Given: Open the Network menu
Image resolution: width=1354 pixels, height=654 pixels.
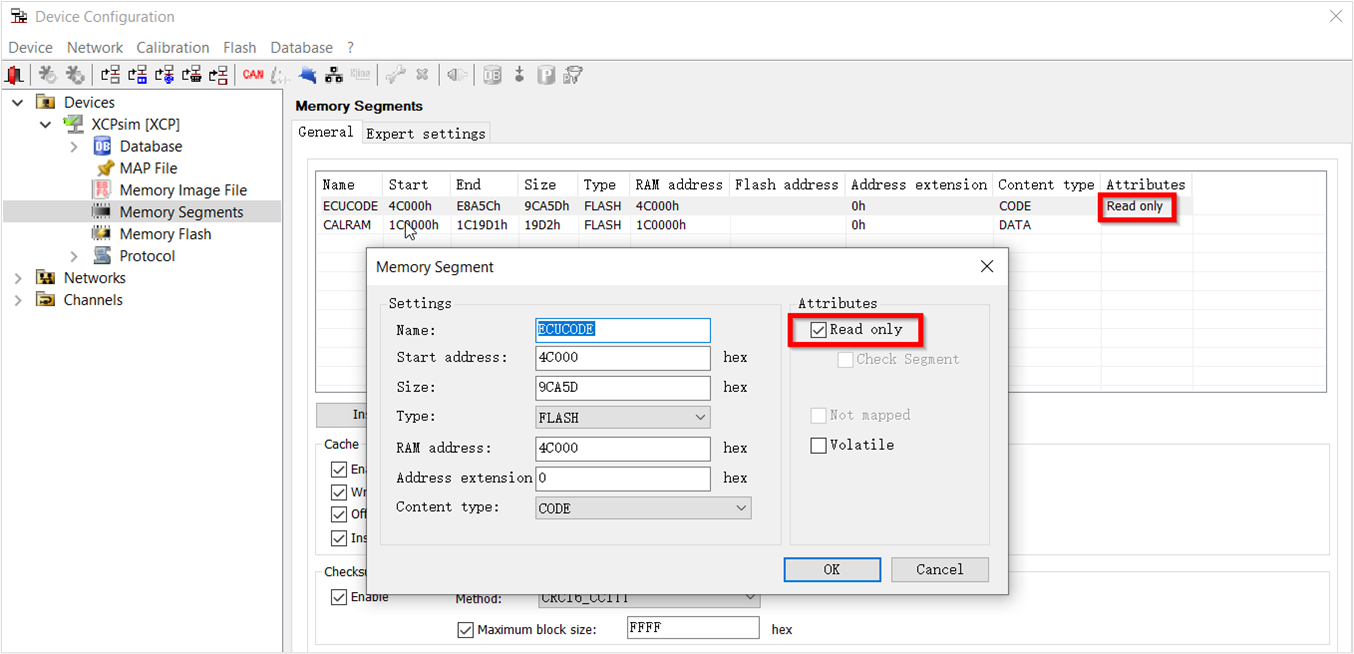Looking at the screenshot, I should pos(95,47).
